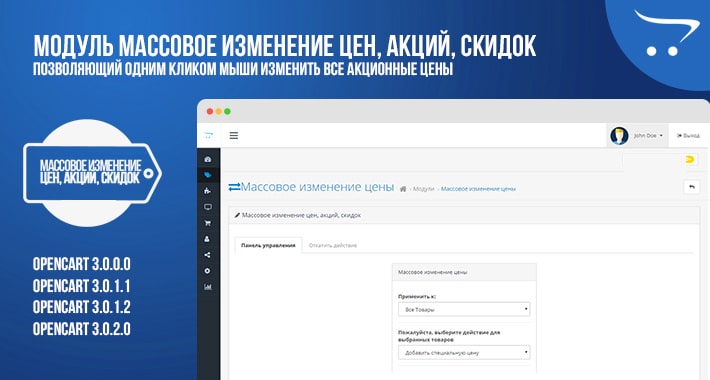The height and width of the screenshot is (380, 710).
Task: Click the OpenCart cart logo in corner
Action: click(x=666, y=33)
